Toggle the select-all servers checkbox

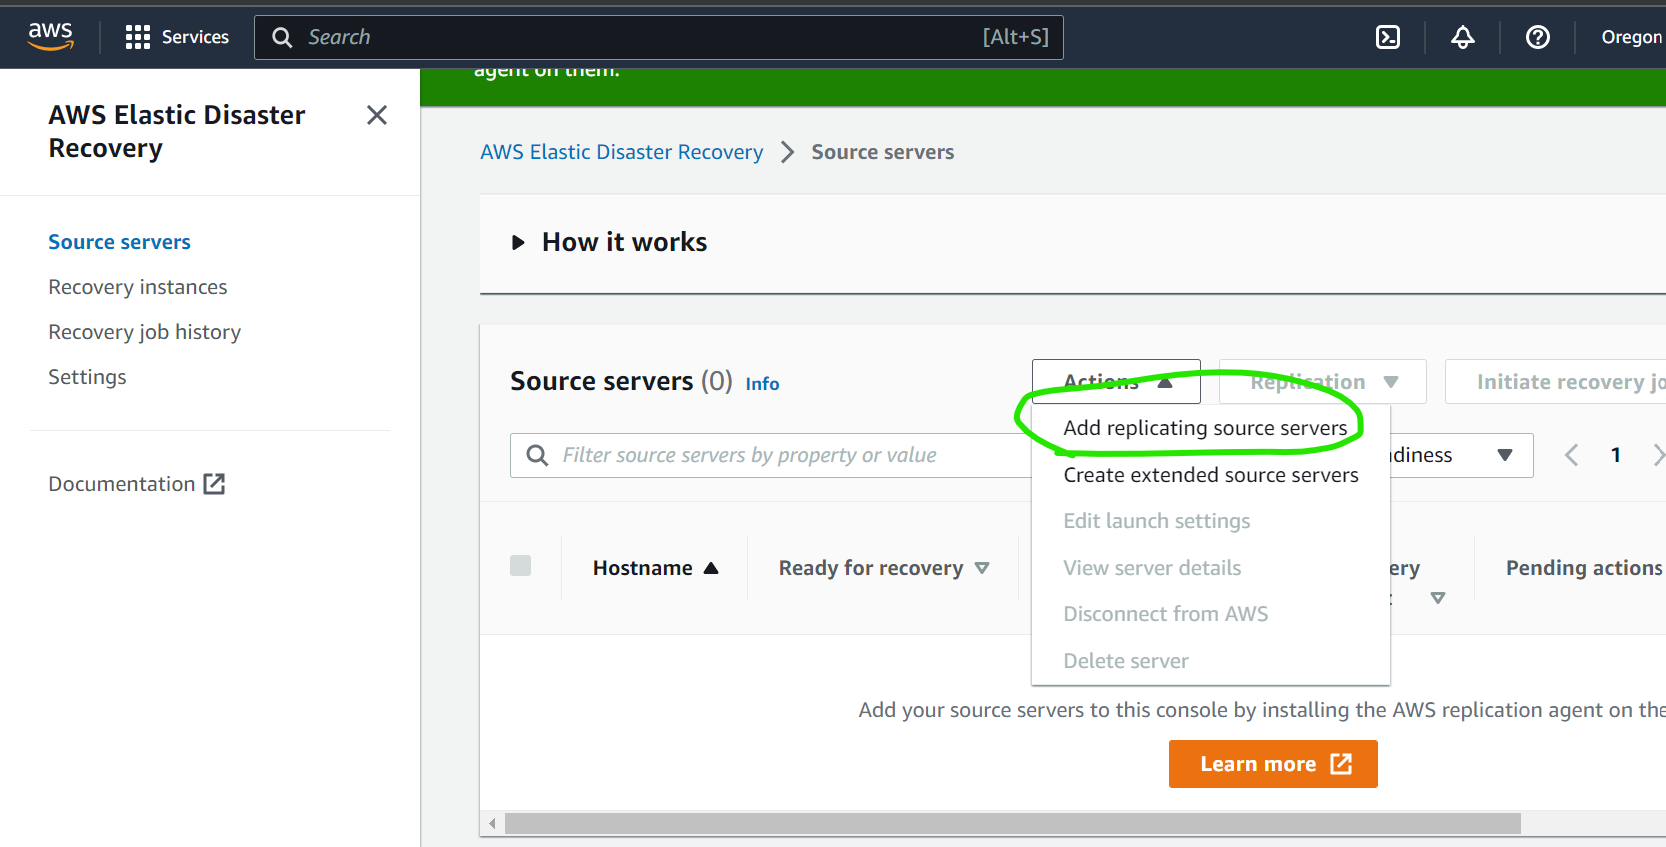pyautogui.click(x=520, y=566)
